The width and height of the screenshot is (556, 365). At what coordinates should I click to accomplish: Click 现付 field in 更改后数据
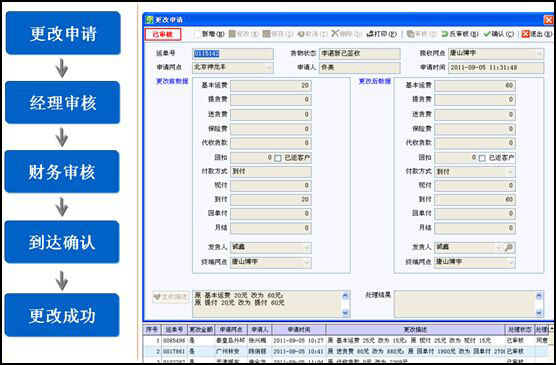[475, 186]
